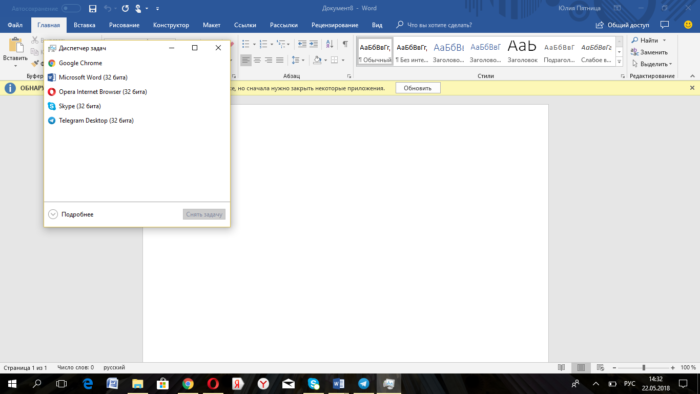Click the Sort A-Z icon

point(329,44)
